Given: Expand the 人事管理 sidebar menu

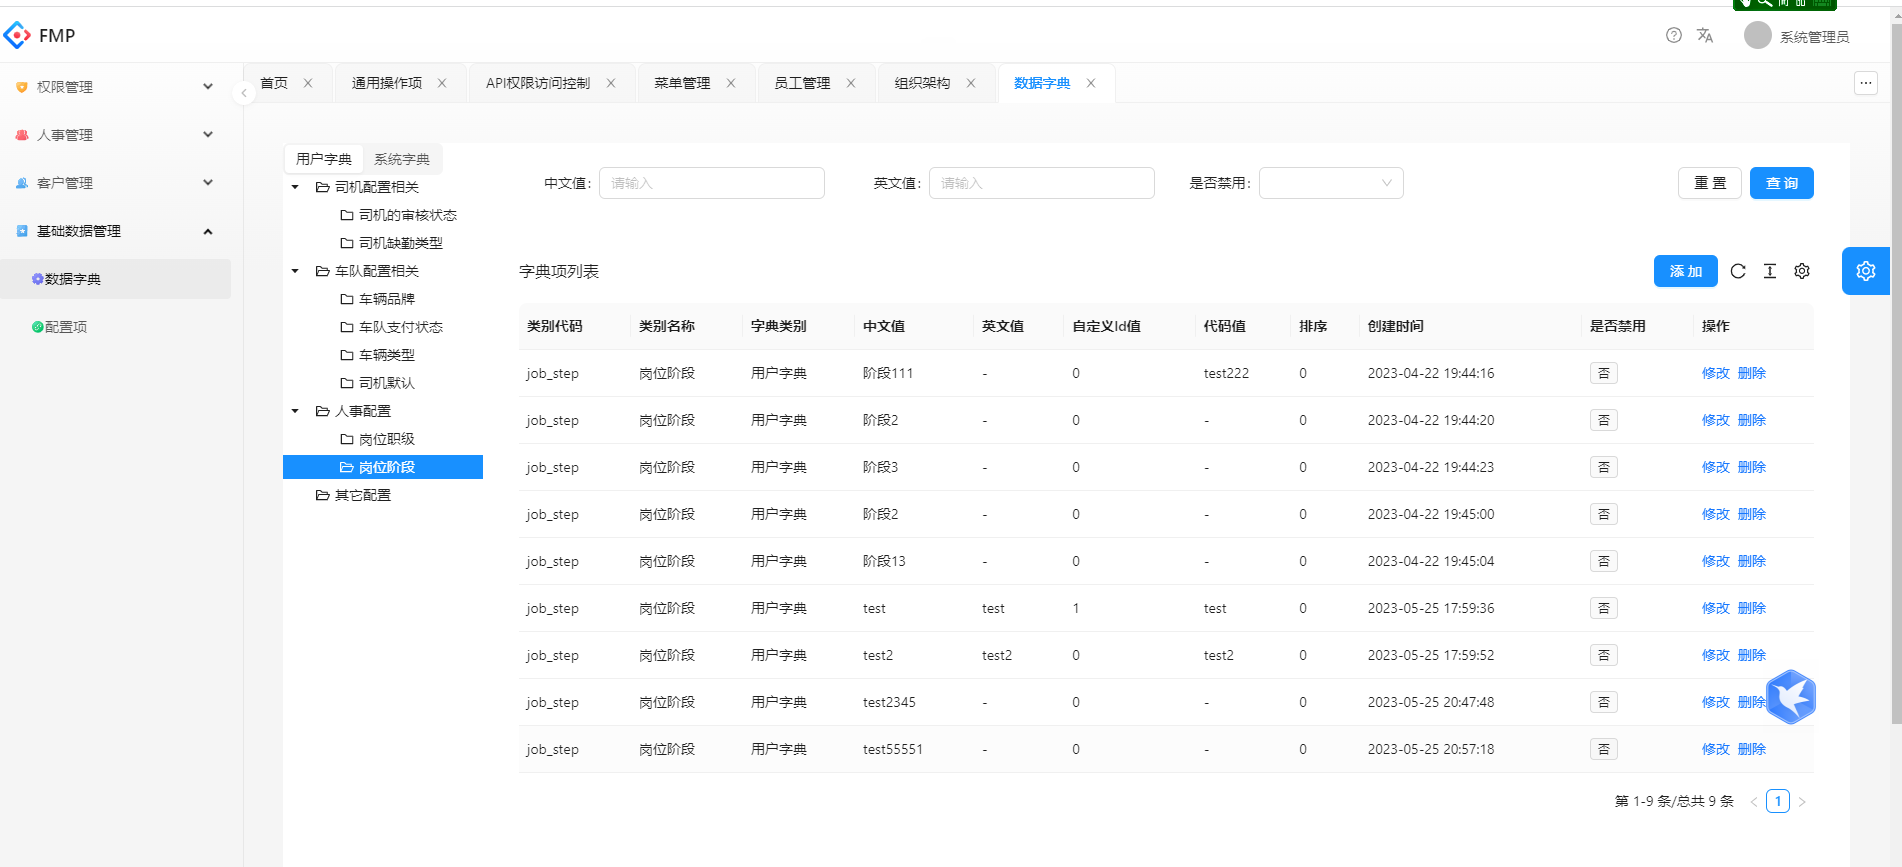Looking at the screenshot, I should [208, 135].
